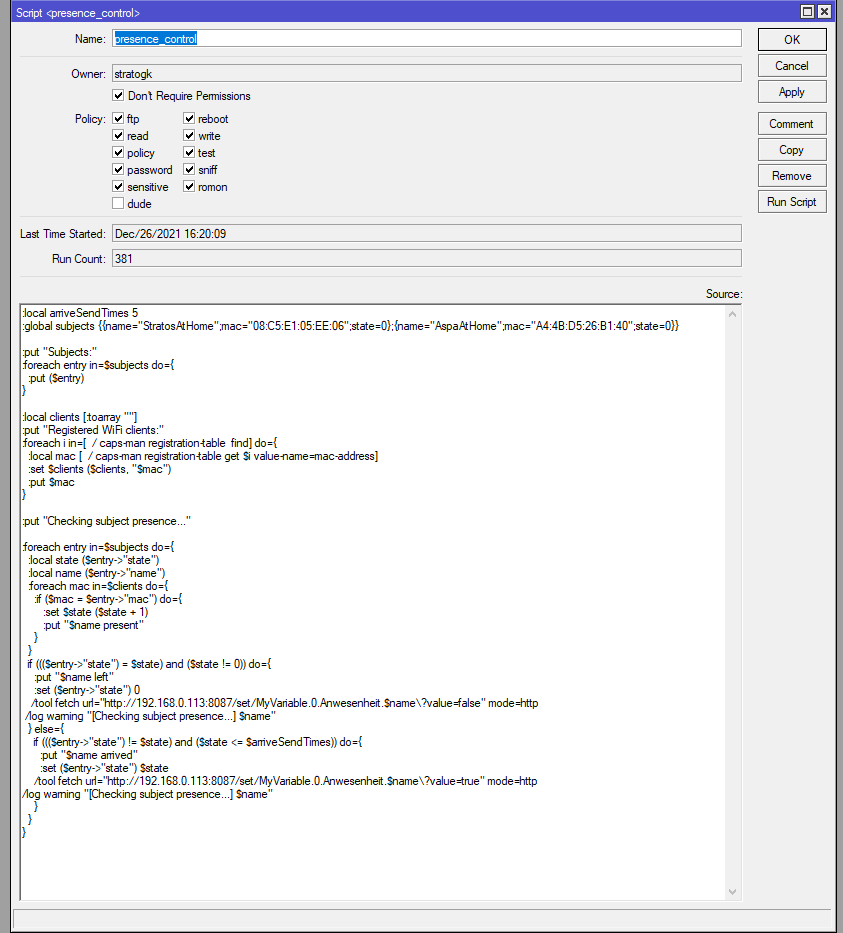Click the ':local mac' caps-man get line
Image resolution: width=843 pixels, height=933 pixels.
pos(203,456)
